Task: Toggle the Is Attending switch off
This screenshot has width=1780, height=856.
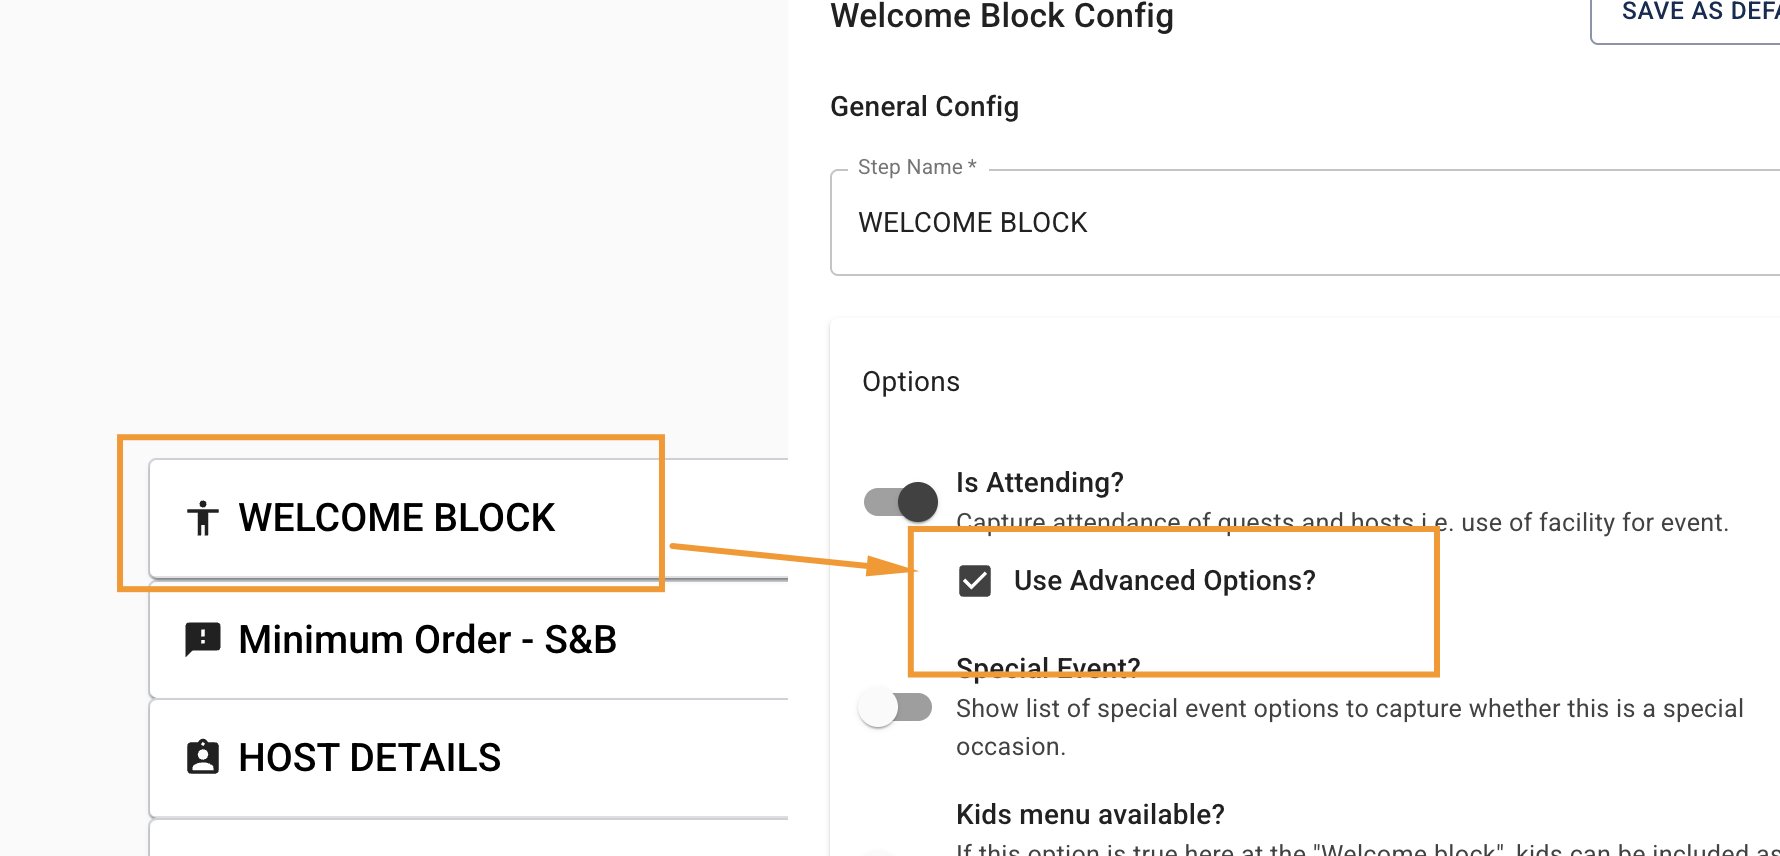Action: tap(900, 501)
